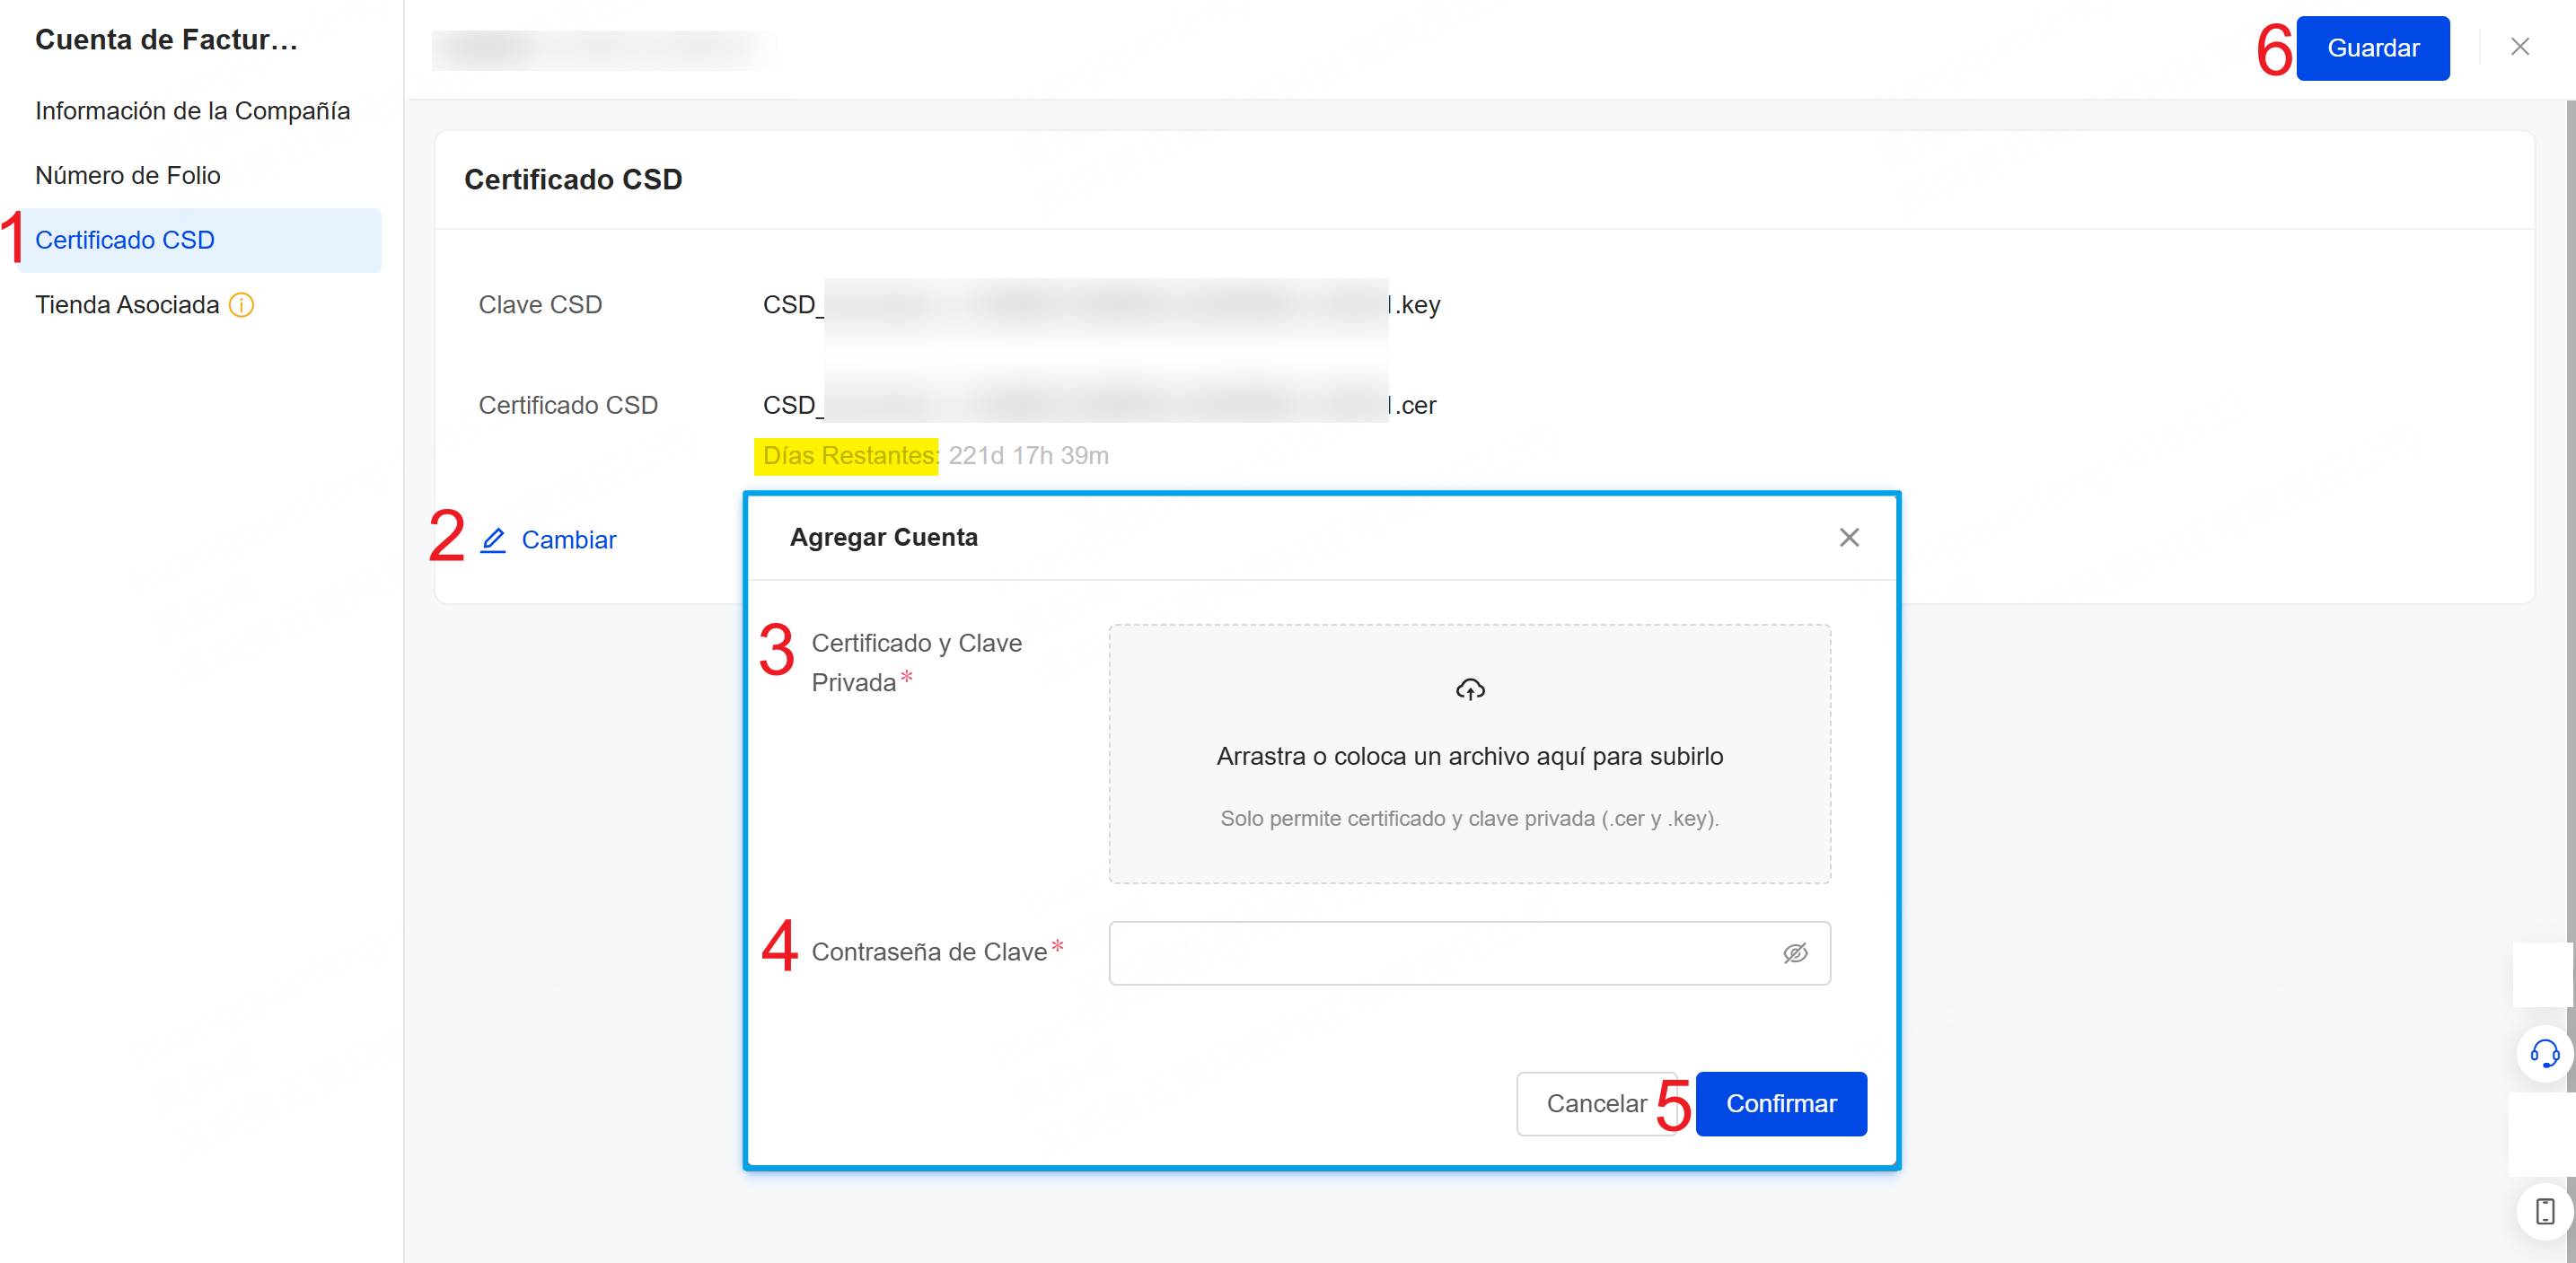Toggle password visibility eye icon
The width and height of the screenshot is (2576, 1263).
(1794, 953)
